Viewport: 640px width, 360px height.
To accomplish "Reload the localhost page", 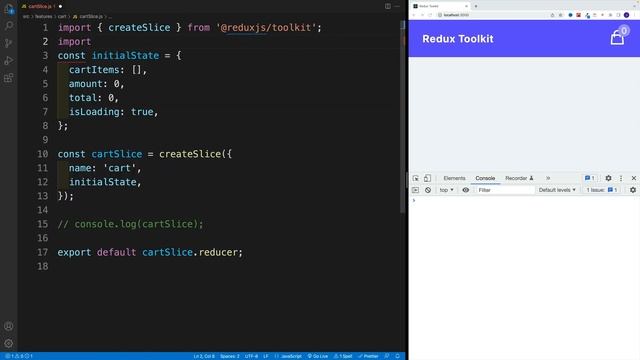I will [430, 15].
